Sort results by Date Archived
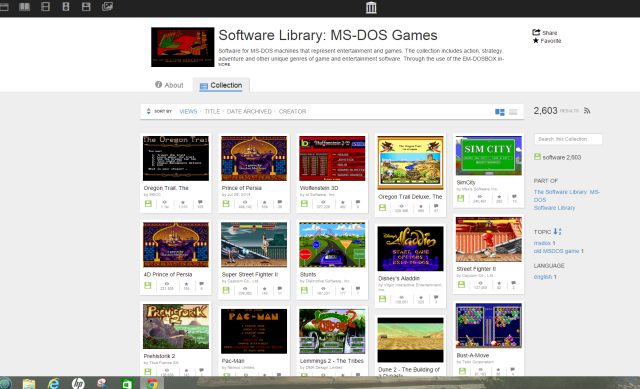This screenshot has width=640, height=389. click(x=249, y=111)
